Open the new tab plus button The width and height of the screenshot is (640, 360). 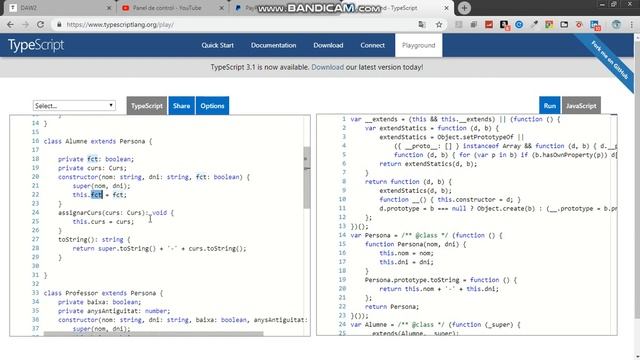(x=464, y=8)
